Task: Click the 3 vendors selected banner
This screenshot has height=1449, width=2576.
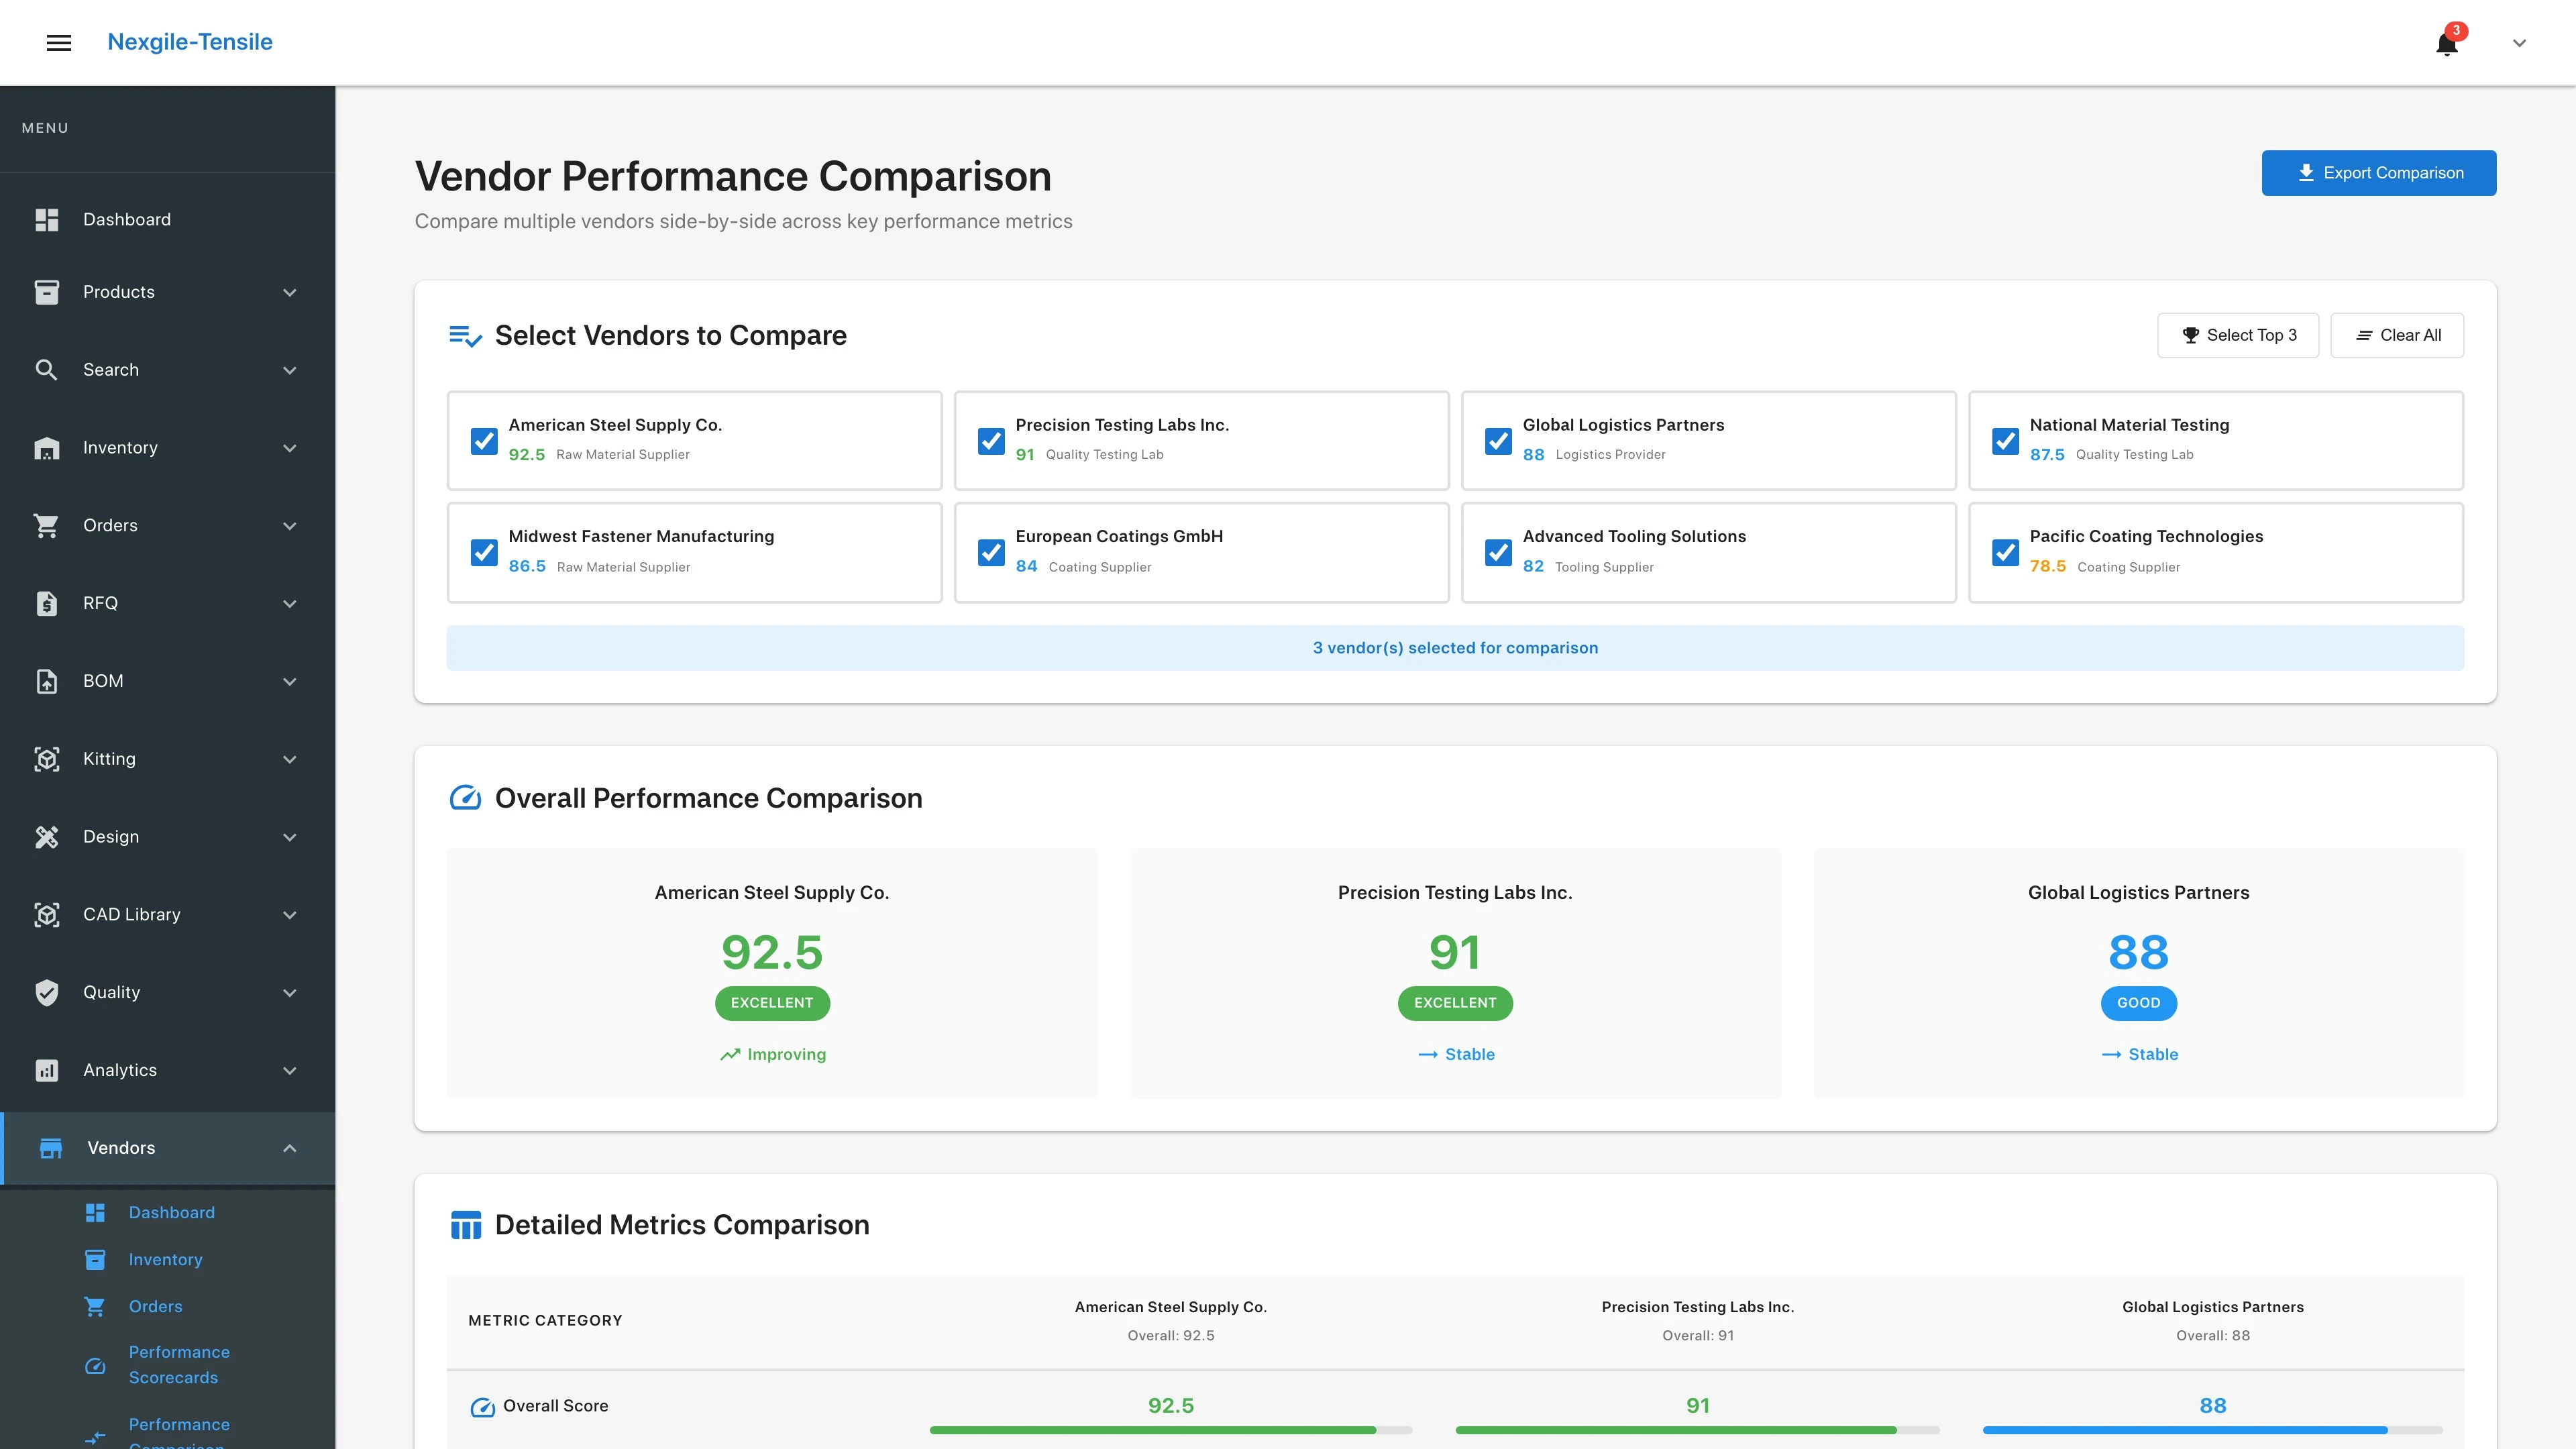Action: coord(1455,647)
